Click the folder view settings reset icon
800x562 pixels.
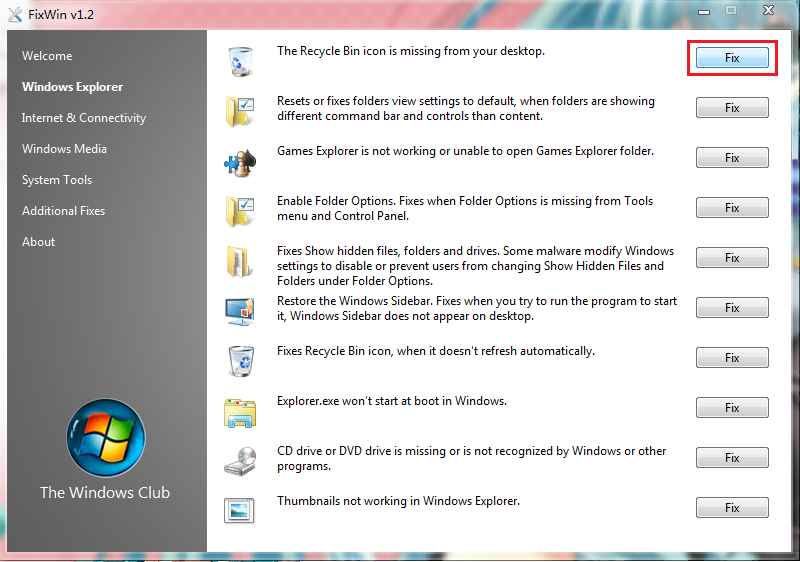(240, 111)
